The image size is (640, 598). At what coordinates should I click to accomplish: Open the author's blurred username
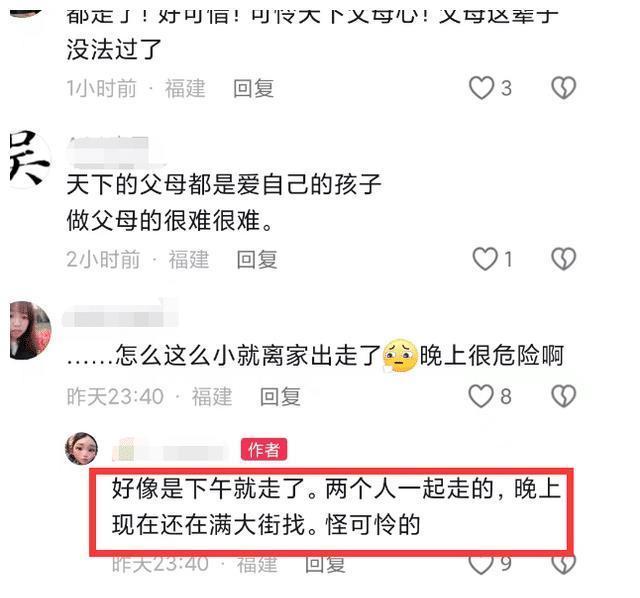[171, 451]
